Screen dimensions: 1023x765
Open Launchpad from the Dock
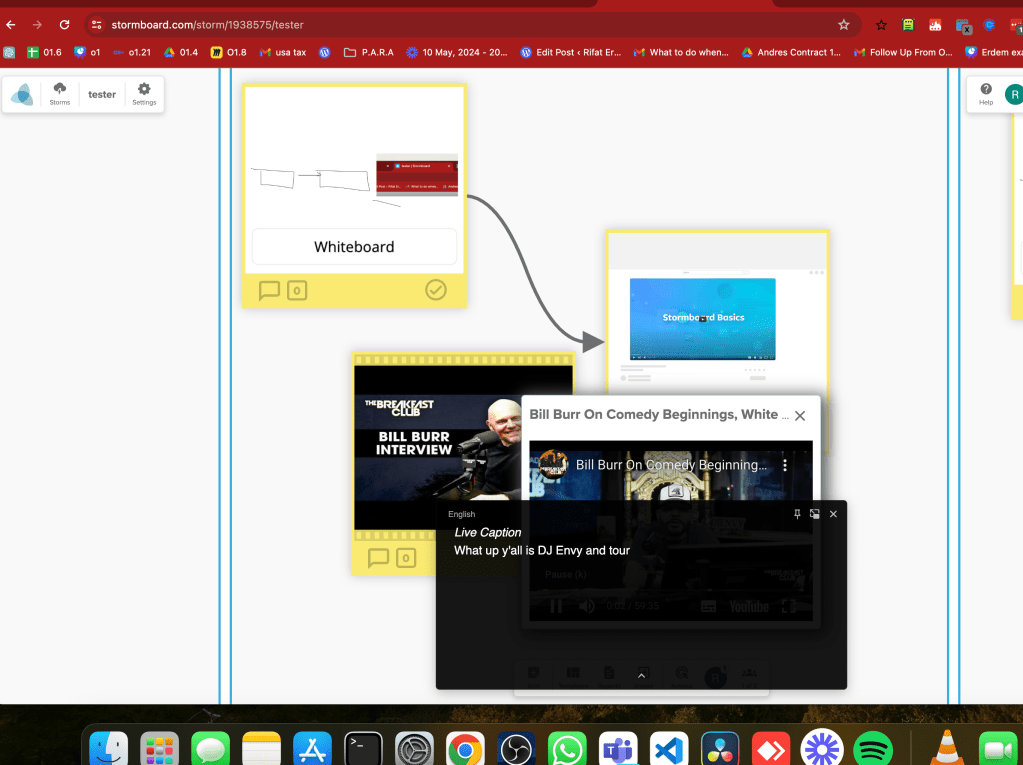point(159,749)
